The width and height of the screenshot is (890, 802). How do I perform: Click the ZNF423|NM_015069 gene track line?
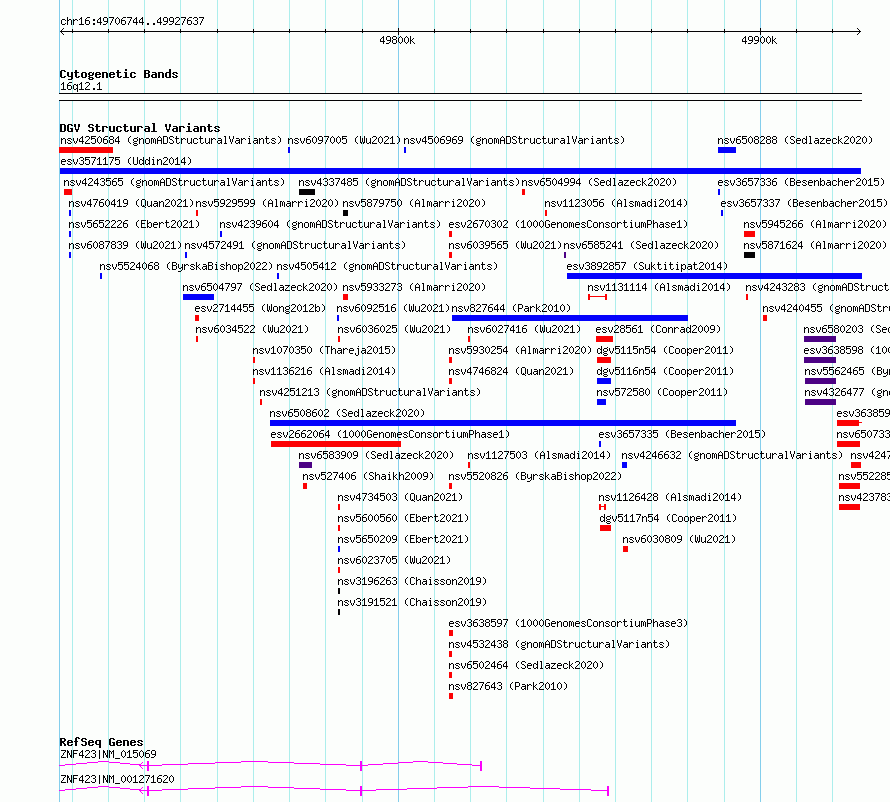click(270, 765)
